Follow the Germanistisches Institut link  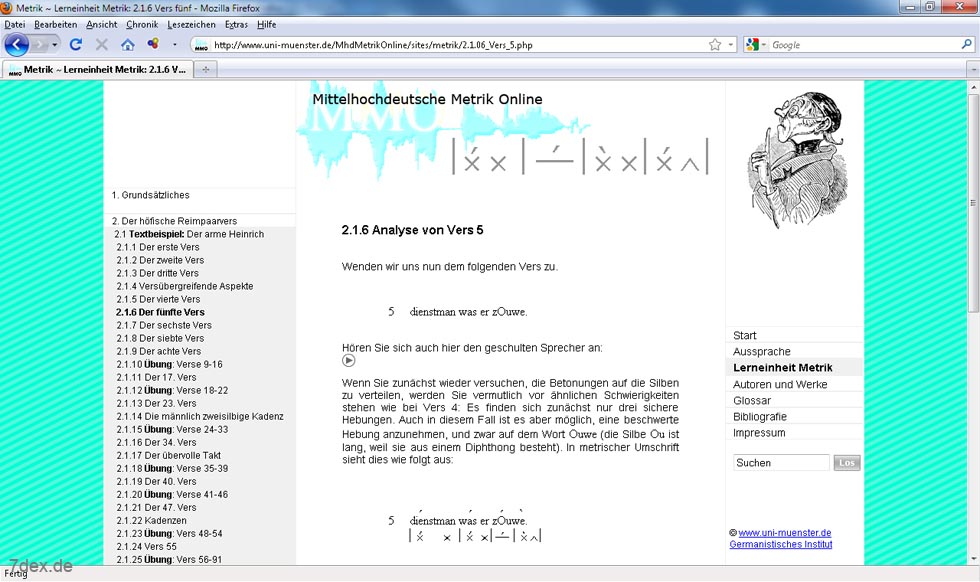pos(781,544)
